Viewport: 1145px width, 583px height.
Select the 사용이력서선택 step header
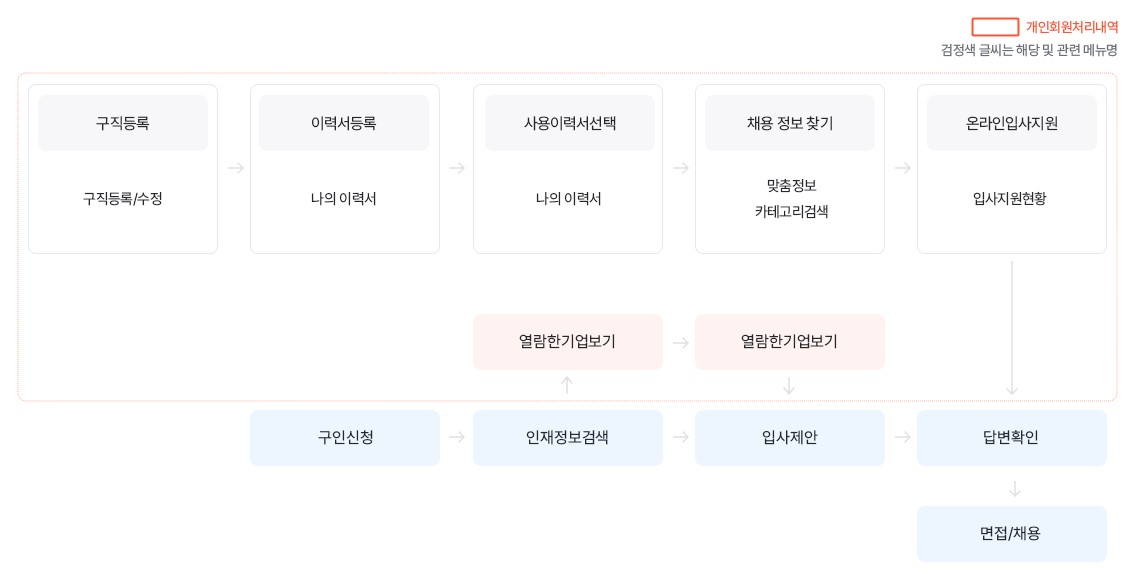[x=570, y=123]
